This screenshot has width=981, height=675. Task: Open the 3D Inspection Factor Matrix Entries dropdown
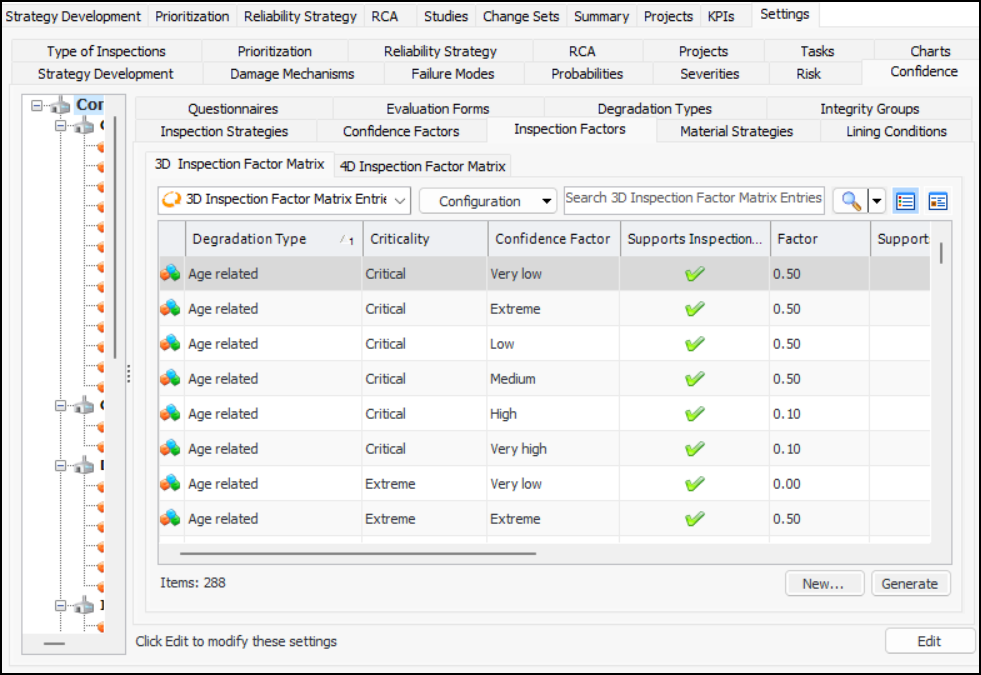284,200
